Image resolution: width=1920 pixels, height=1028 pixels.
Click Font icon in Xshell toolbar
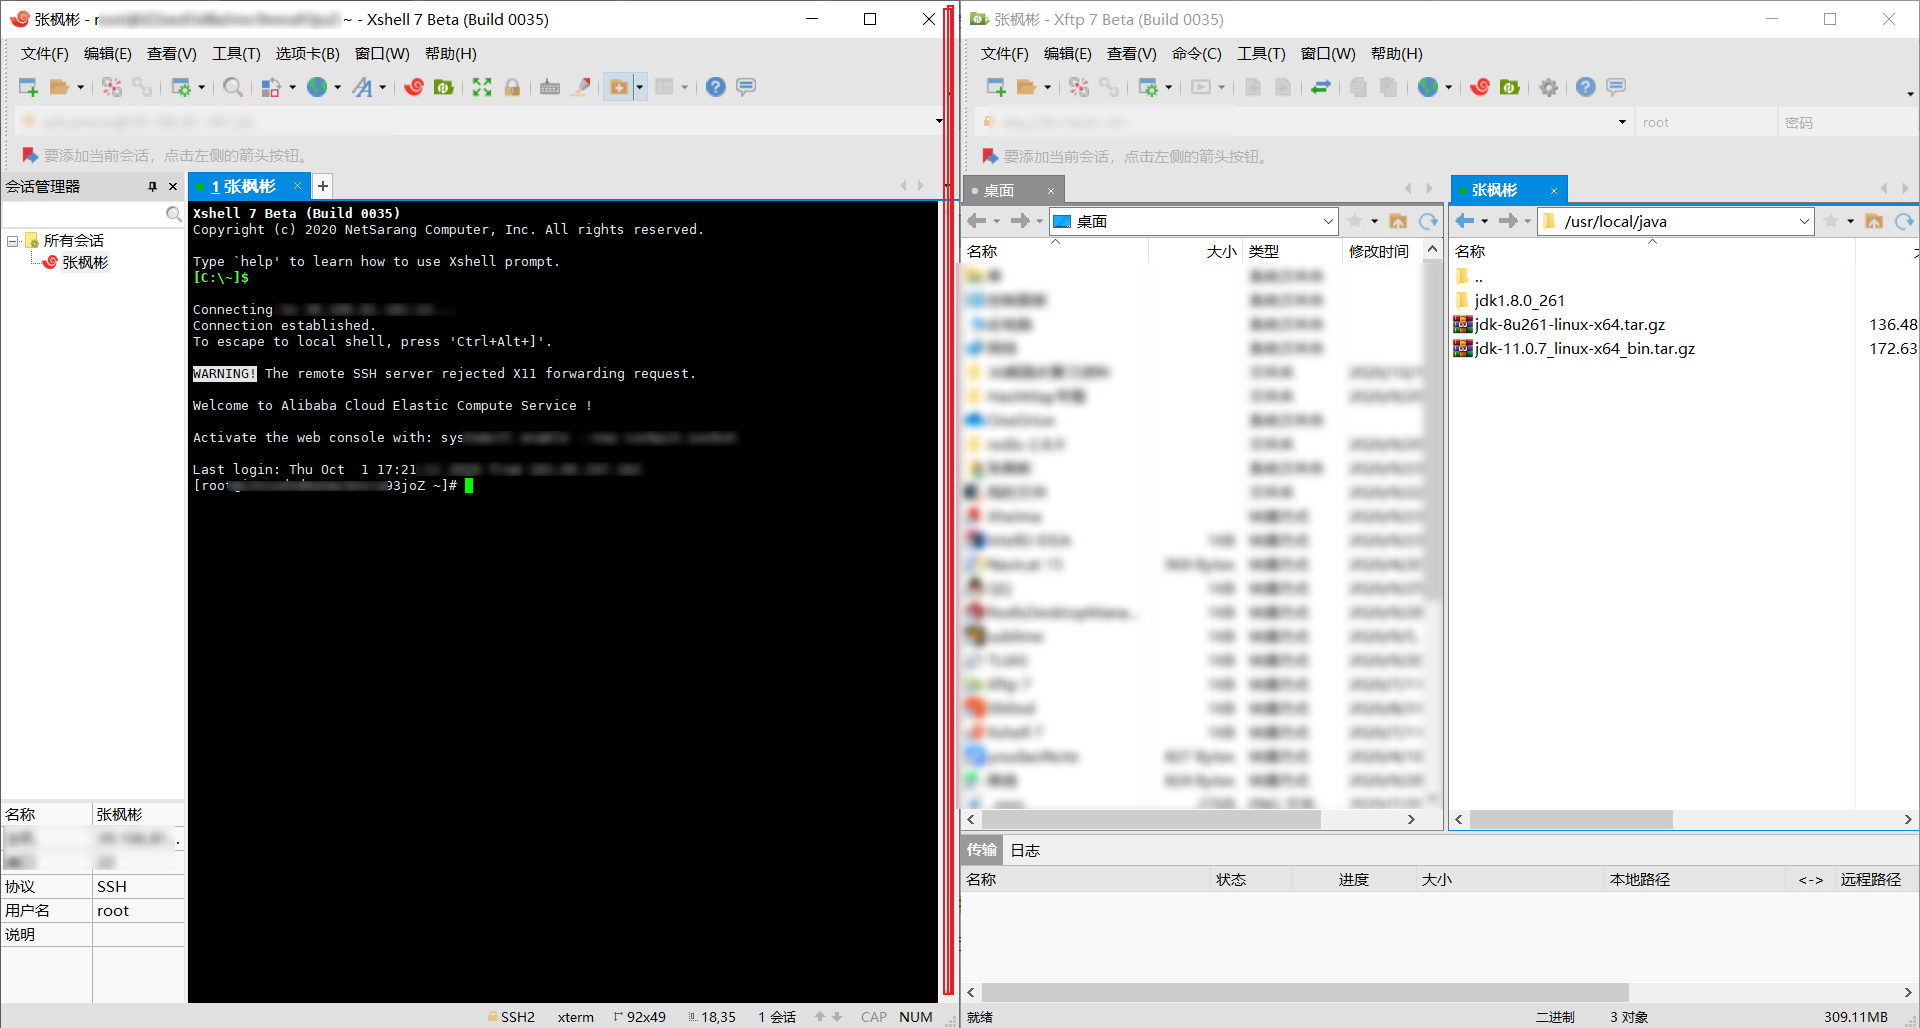[x=362, y=87]
